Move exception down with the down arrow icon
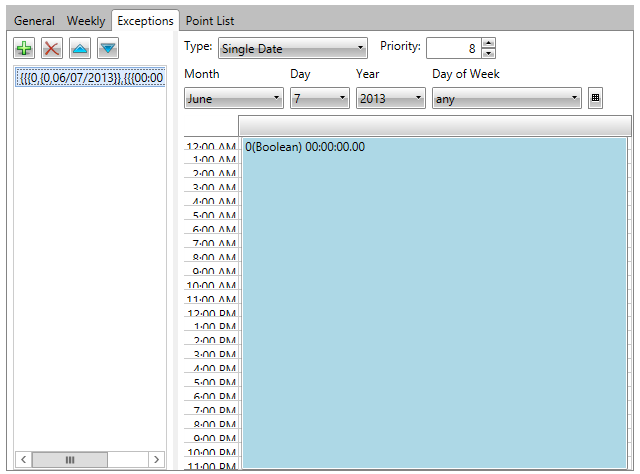The height and width of the screenshot is (474, 640). click(x=108, y=49)
